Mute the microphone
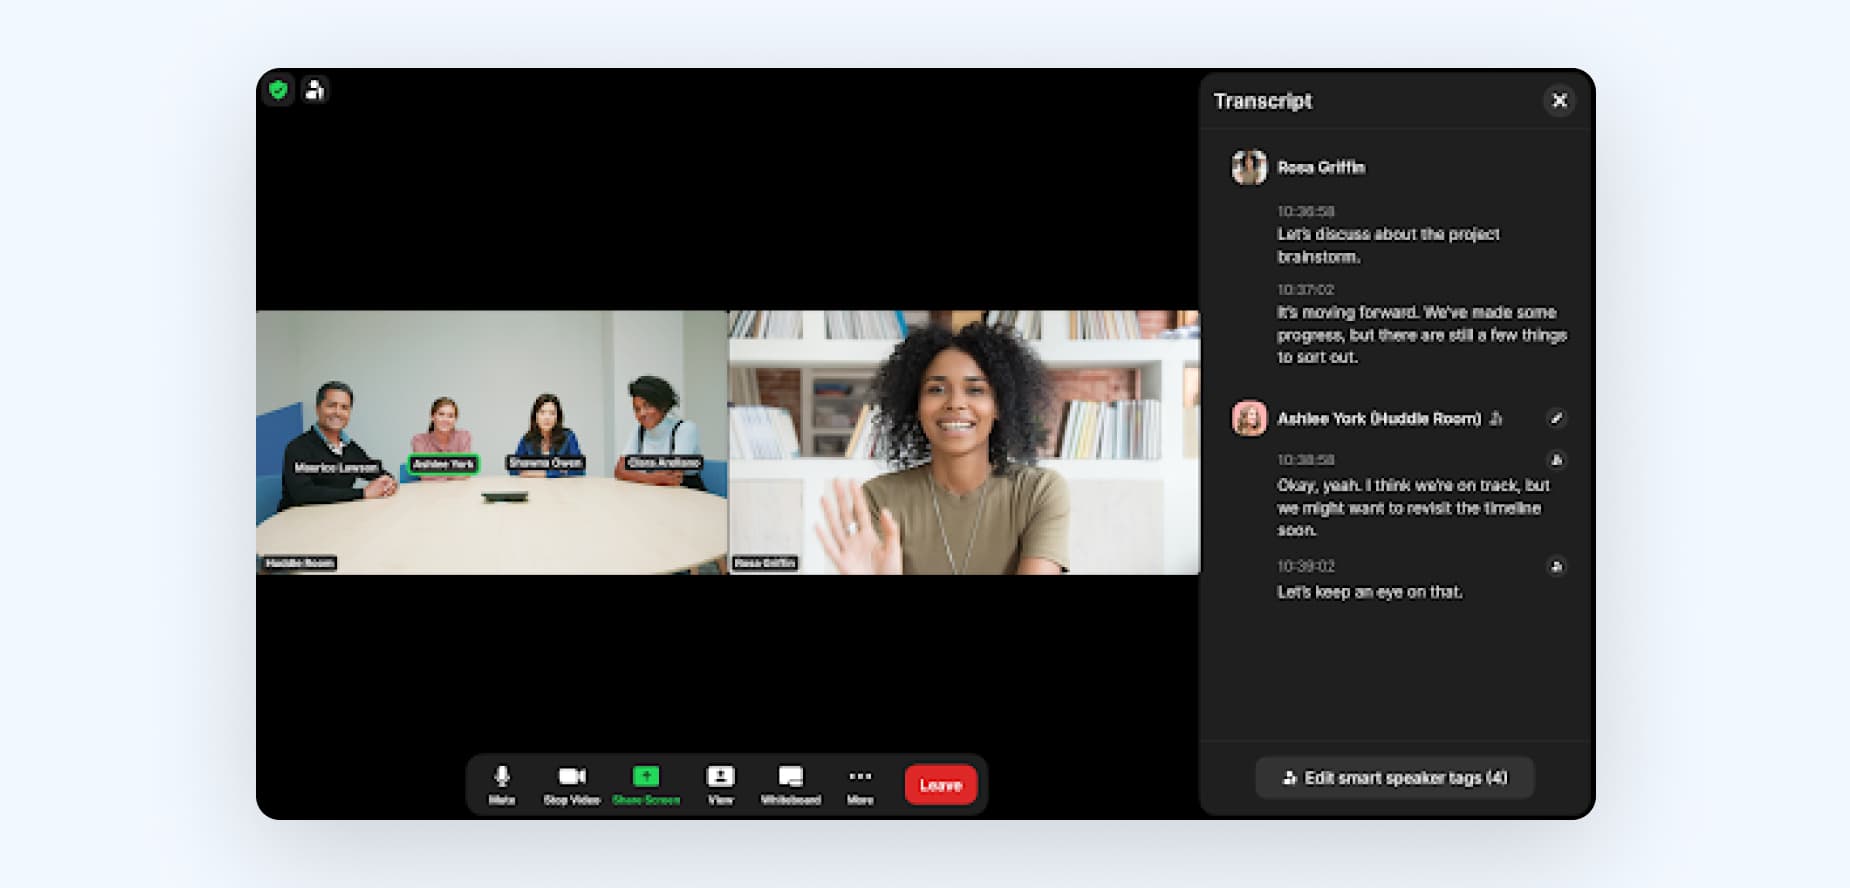 (502, 785)
